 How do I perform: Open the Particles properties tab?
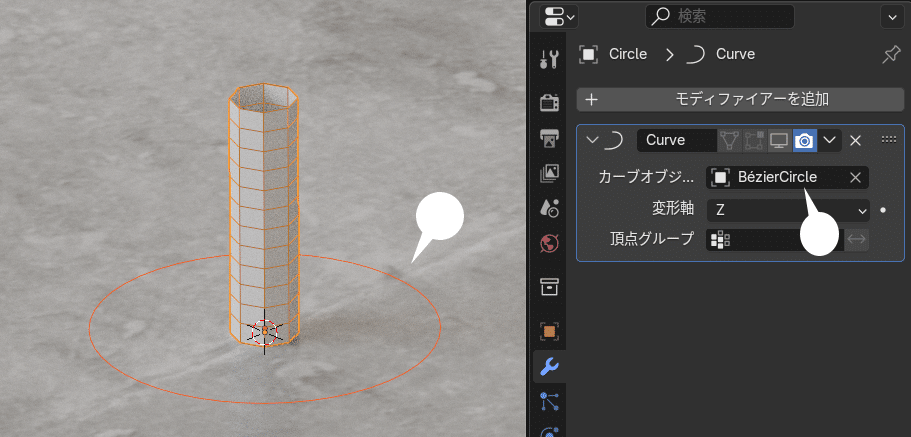point(549,402)
